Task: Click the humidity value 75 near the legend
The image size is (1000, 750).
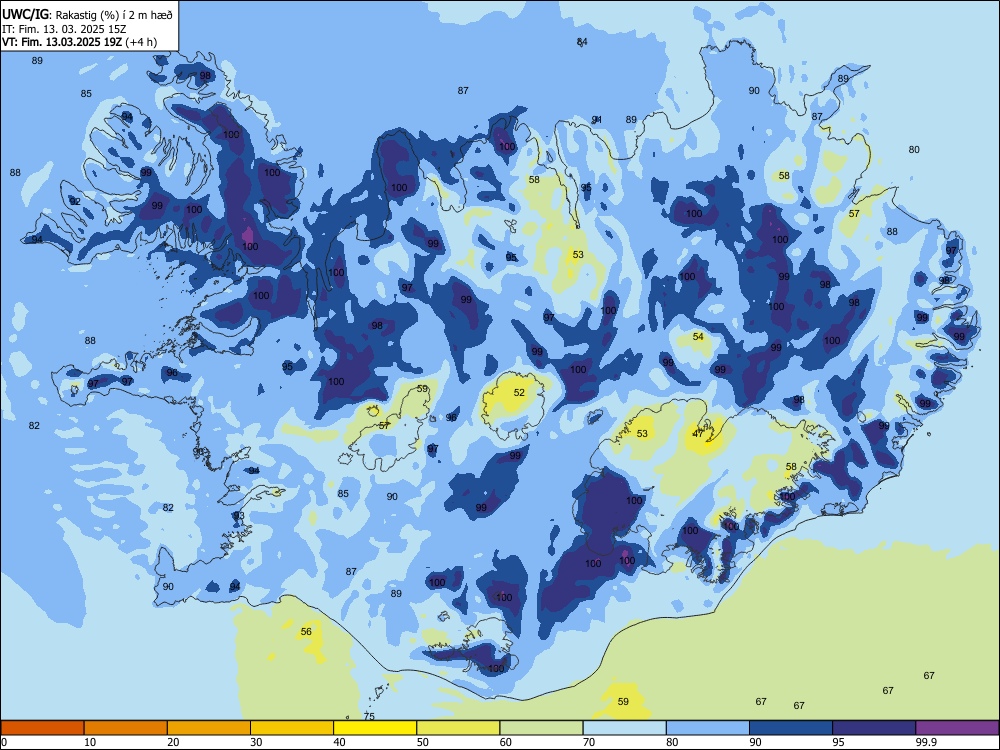Action: [x=369, y=716]
